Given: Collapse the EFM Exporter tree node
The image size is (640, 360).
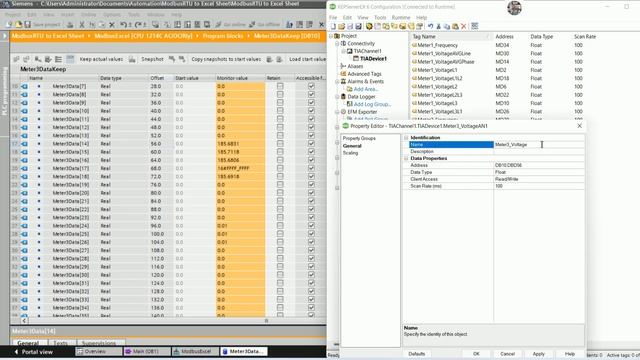Looking at the screenshot, I should coord(337,112).
